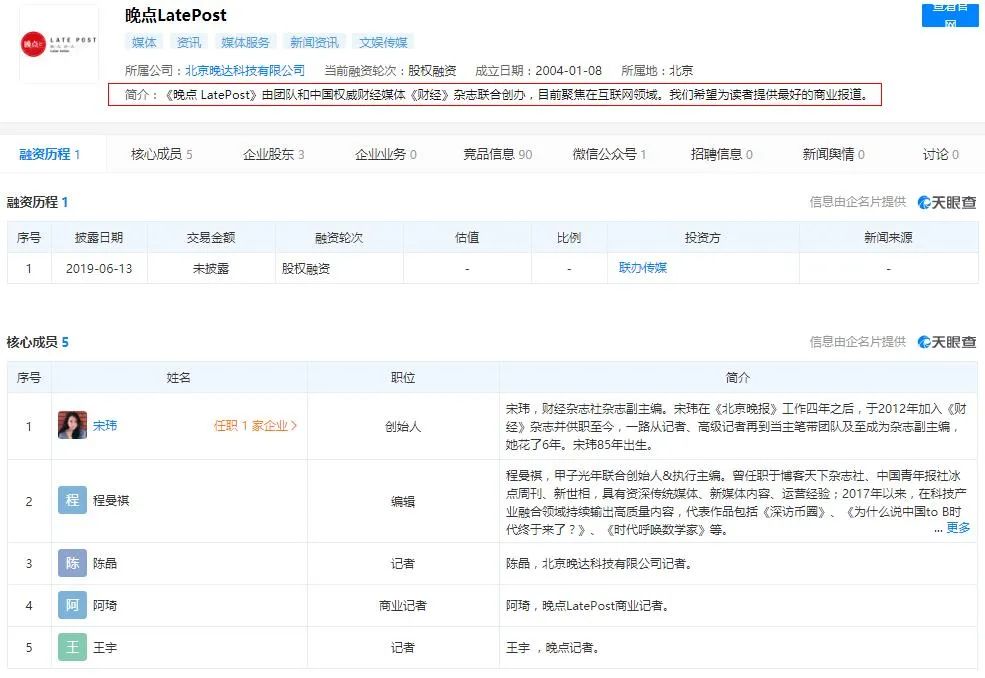Switch to the 招聘信息 tab
Viewport: 985px width, 678px height.
tap(722, 154)
